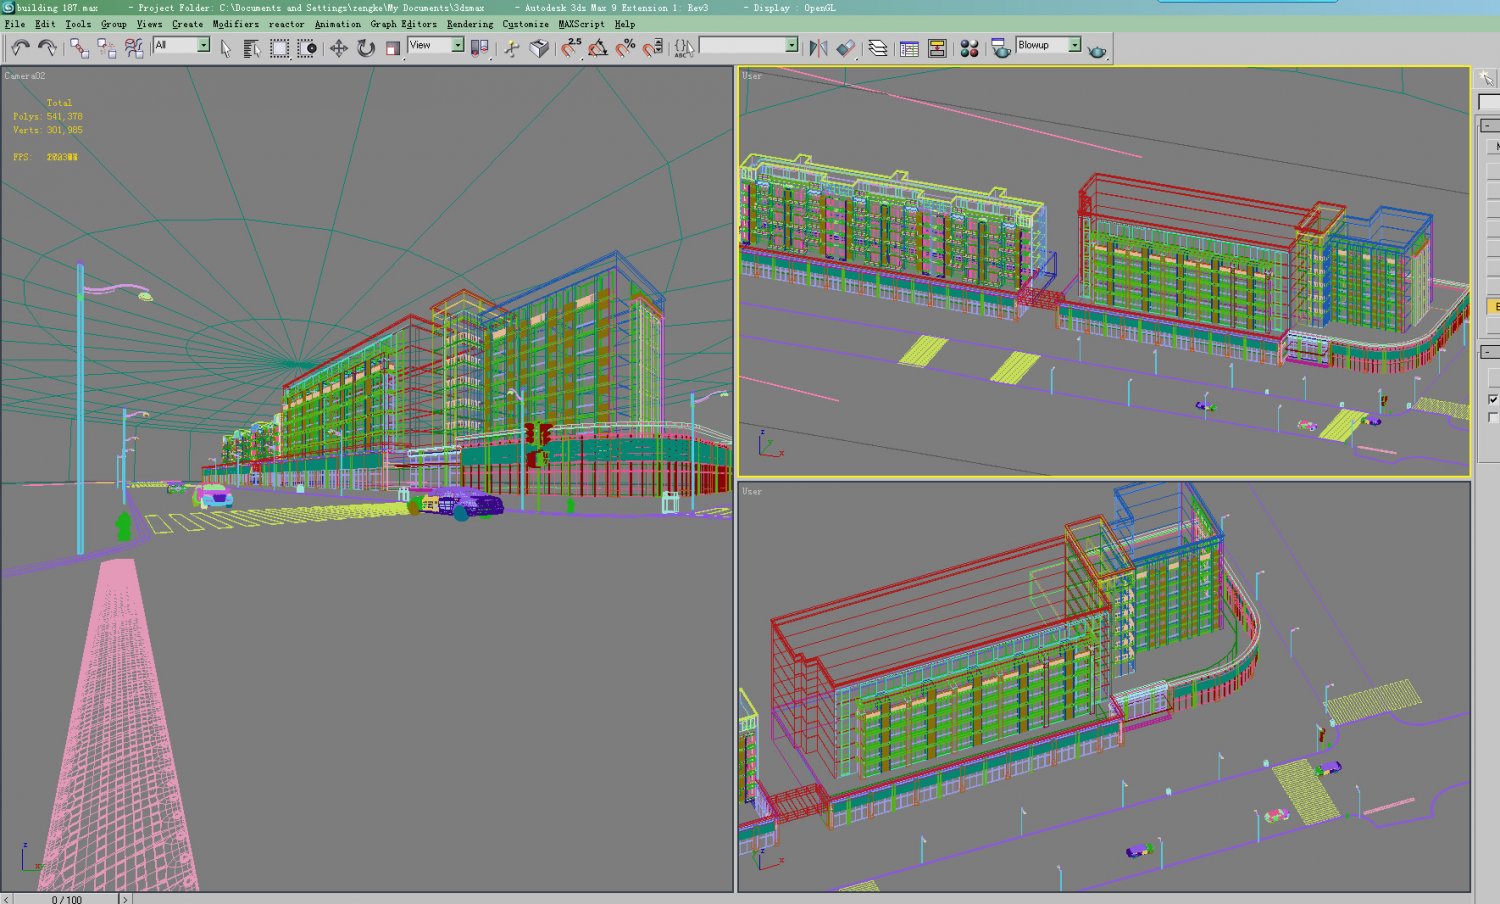The width and height of the screenshot is (1500, 904).
Task: Open the Help menu
Action: pyautogui.click(x=625, y=24)
